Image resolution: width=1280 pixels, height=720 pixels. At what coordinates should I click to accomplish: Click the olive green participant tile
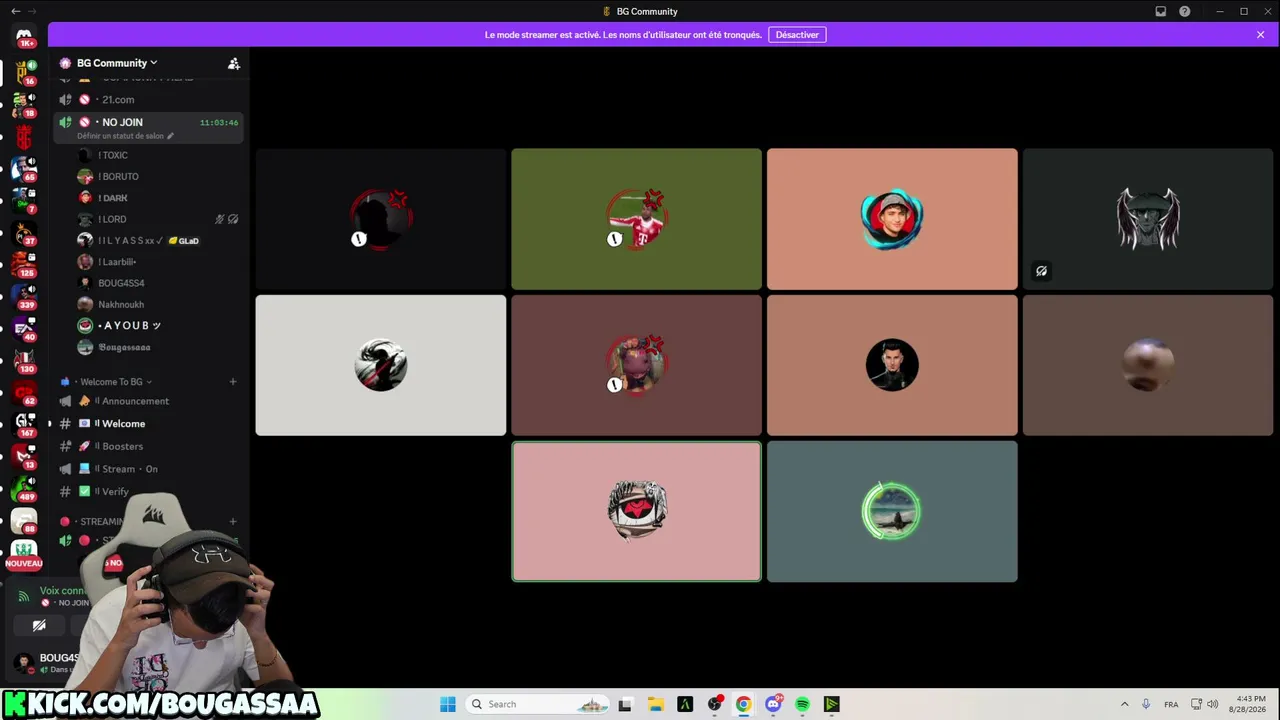click(636, 219)
